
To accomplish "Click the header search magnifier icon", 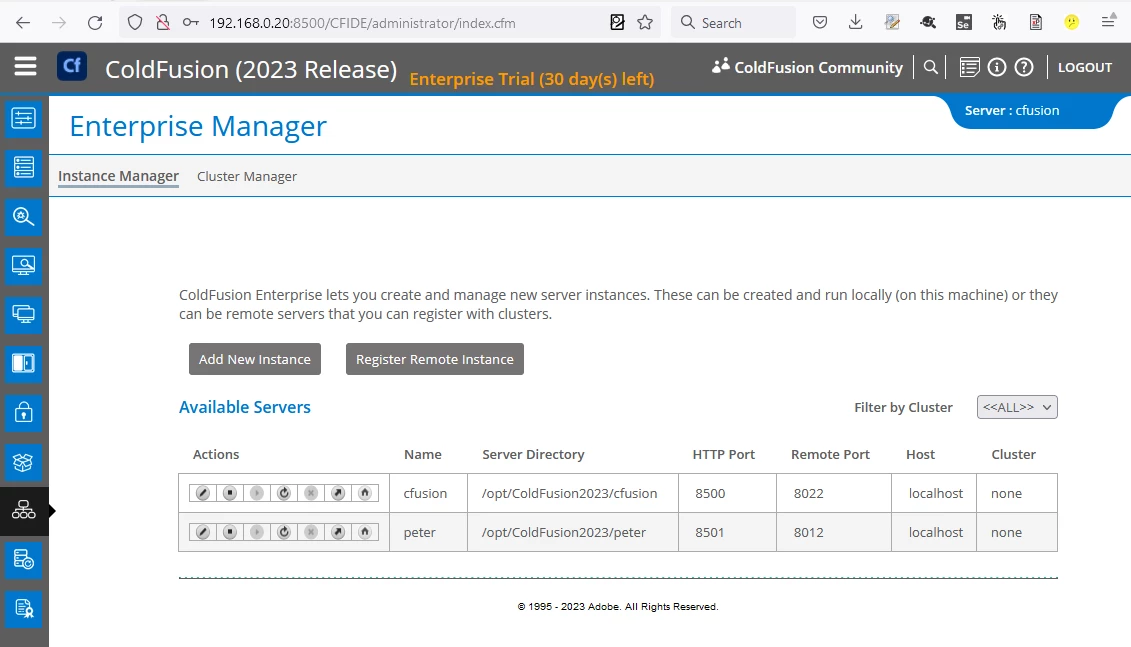I will point(930,67).
